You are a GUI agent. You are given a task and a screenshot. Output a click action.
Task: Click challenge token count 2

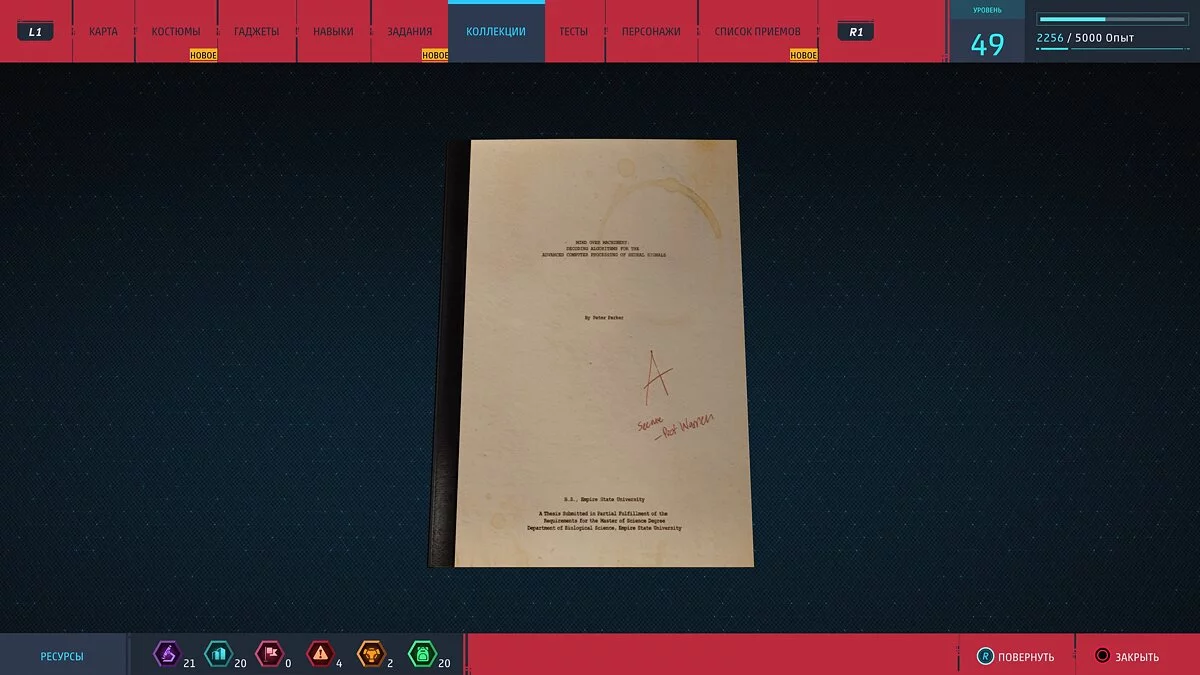(390, 663)
